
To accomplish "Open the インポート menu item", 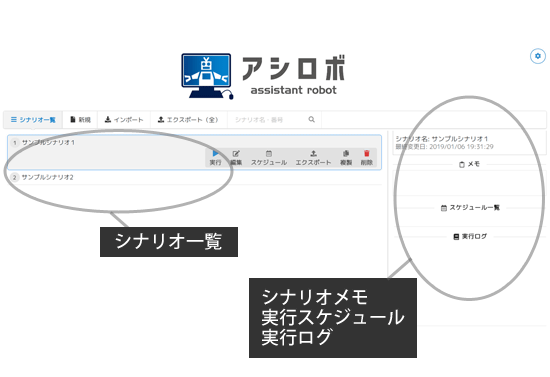I will [124, 120].
